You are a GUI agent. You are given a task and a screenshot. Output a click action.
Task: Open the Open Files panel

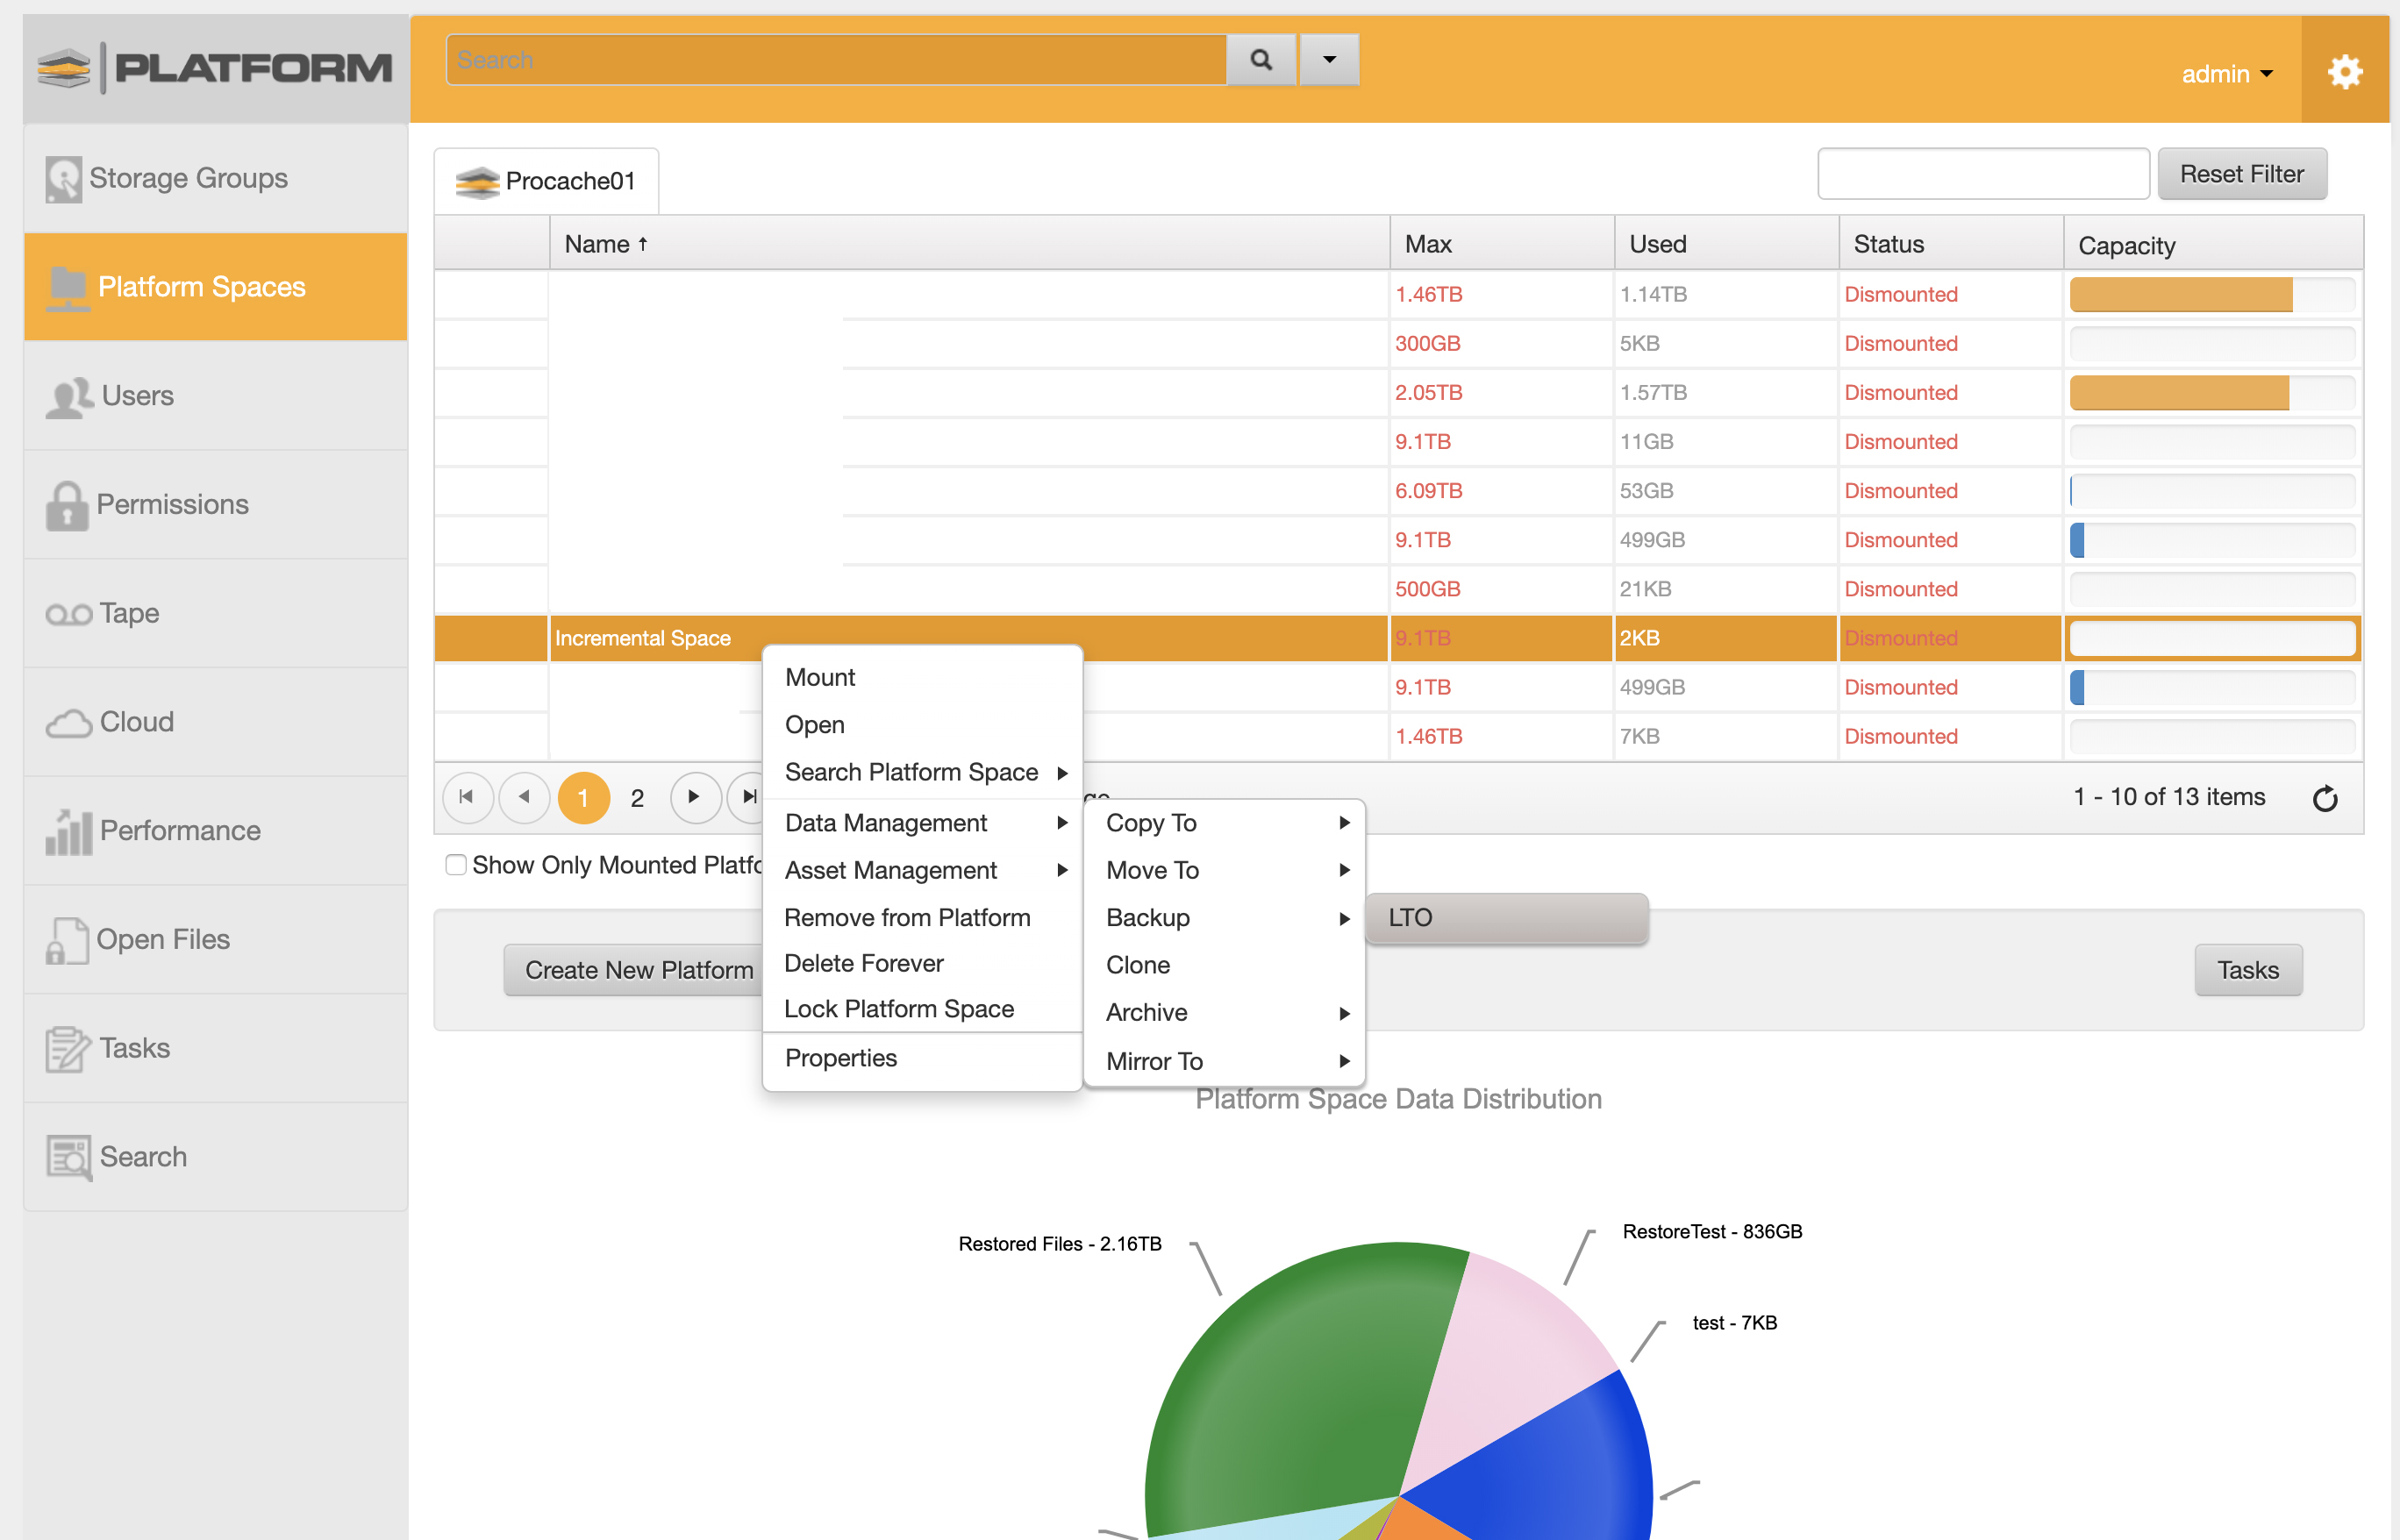click(163, 939)
